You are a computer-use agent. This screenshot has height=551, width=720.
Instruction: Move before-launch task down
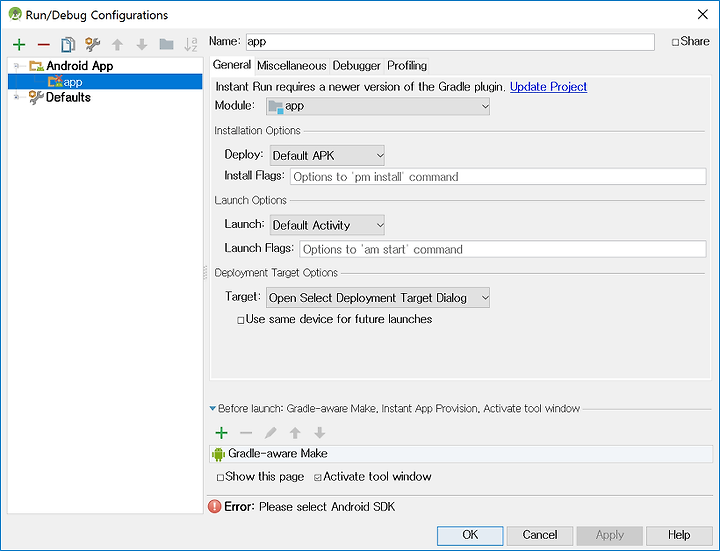click(320, 433)
